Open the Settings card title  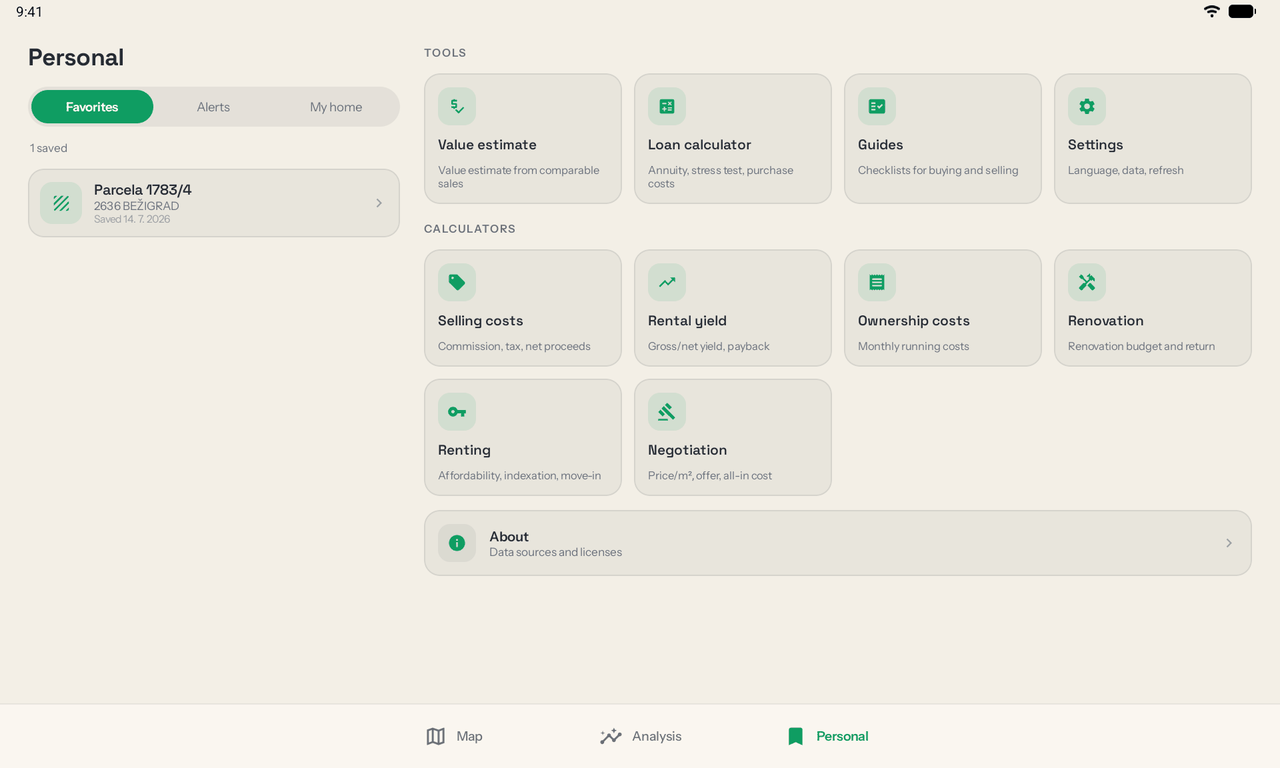click(x=1095, y=145)
